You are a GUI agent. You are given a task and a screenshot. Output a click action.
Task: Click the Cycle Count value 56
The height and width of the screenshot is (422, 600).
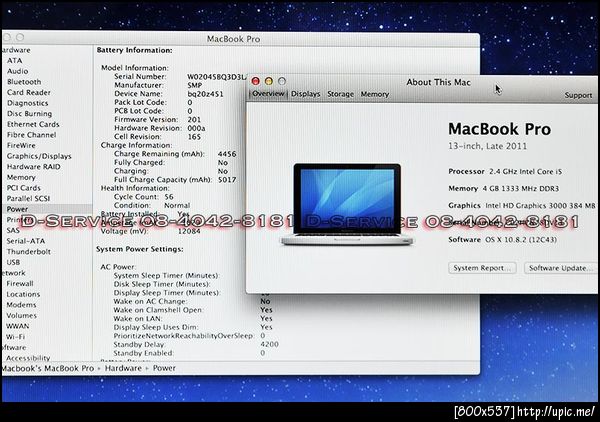(169, 197)
